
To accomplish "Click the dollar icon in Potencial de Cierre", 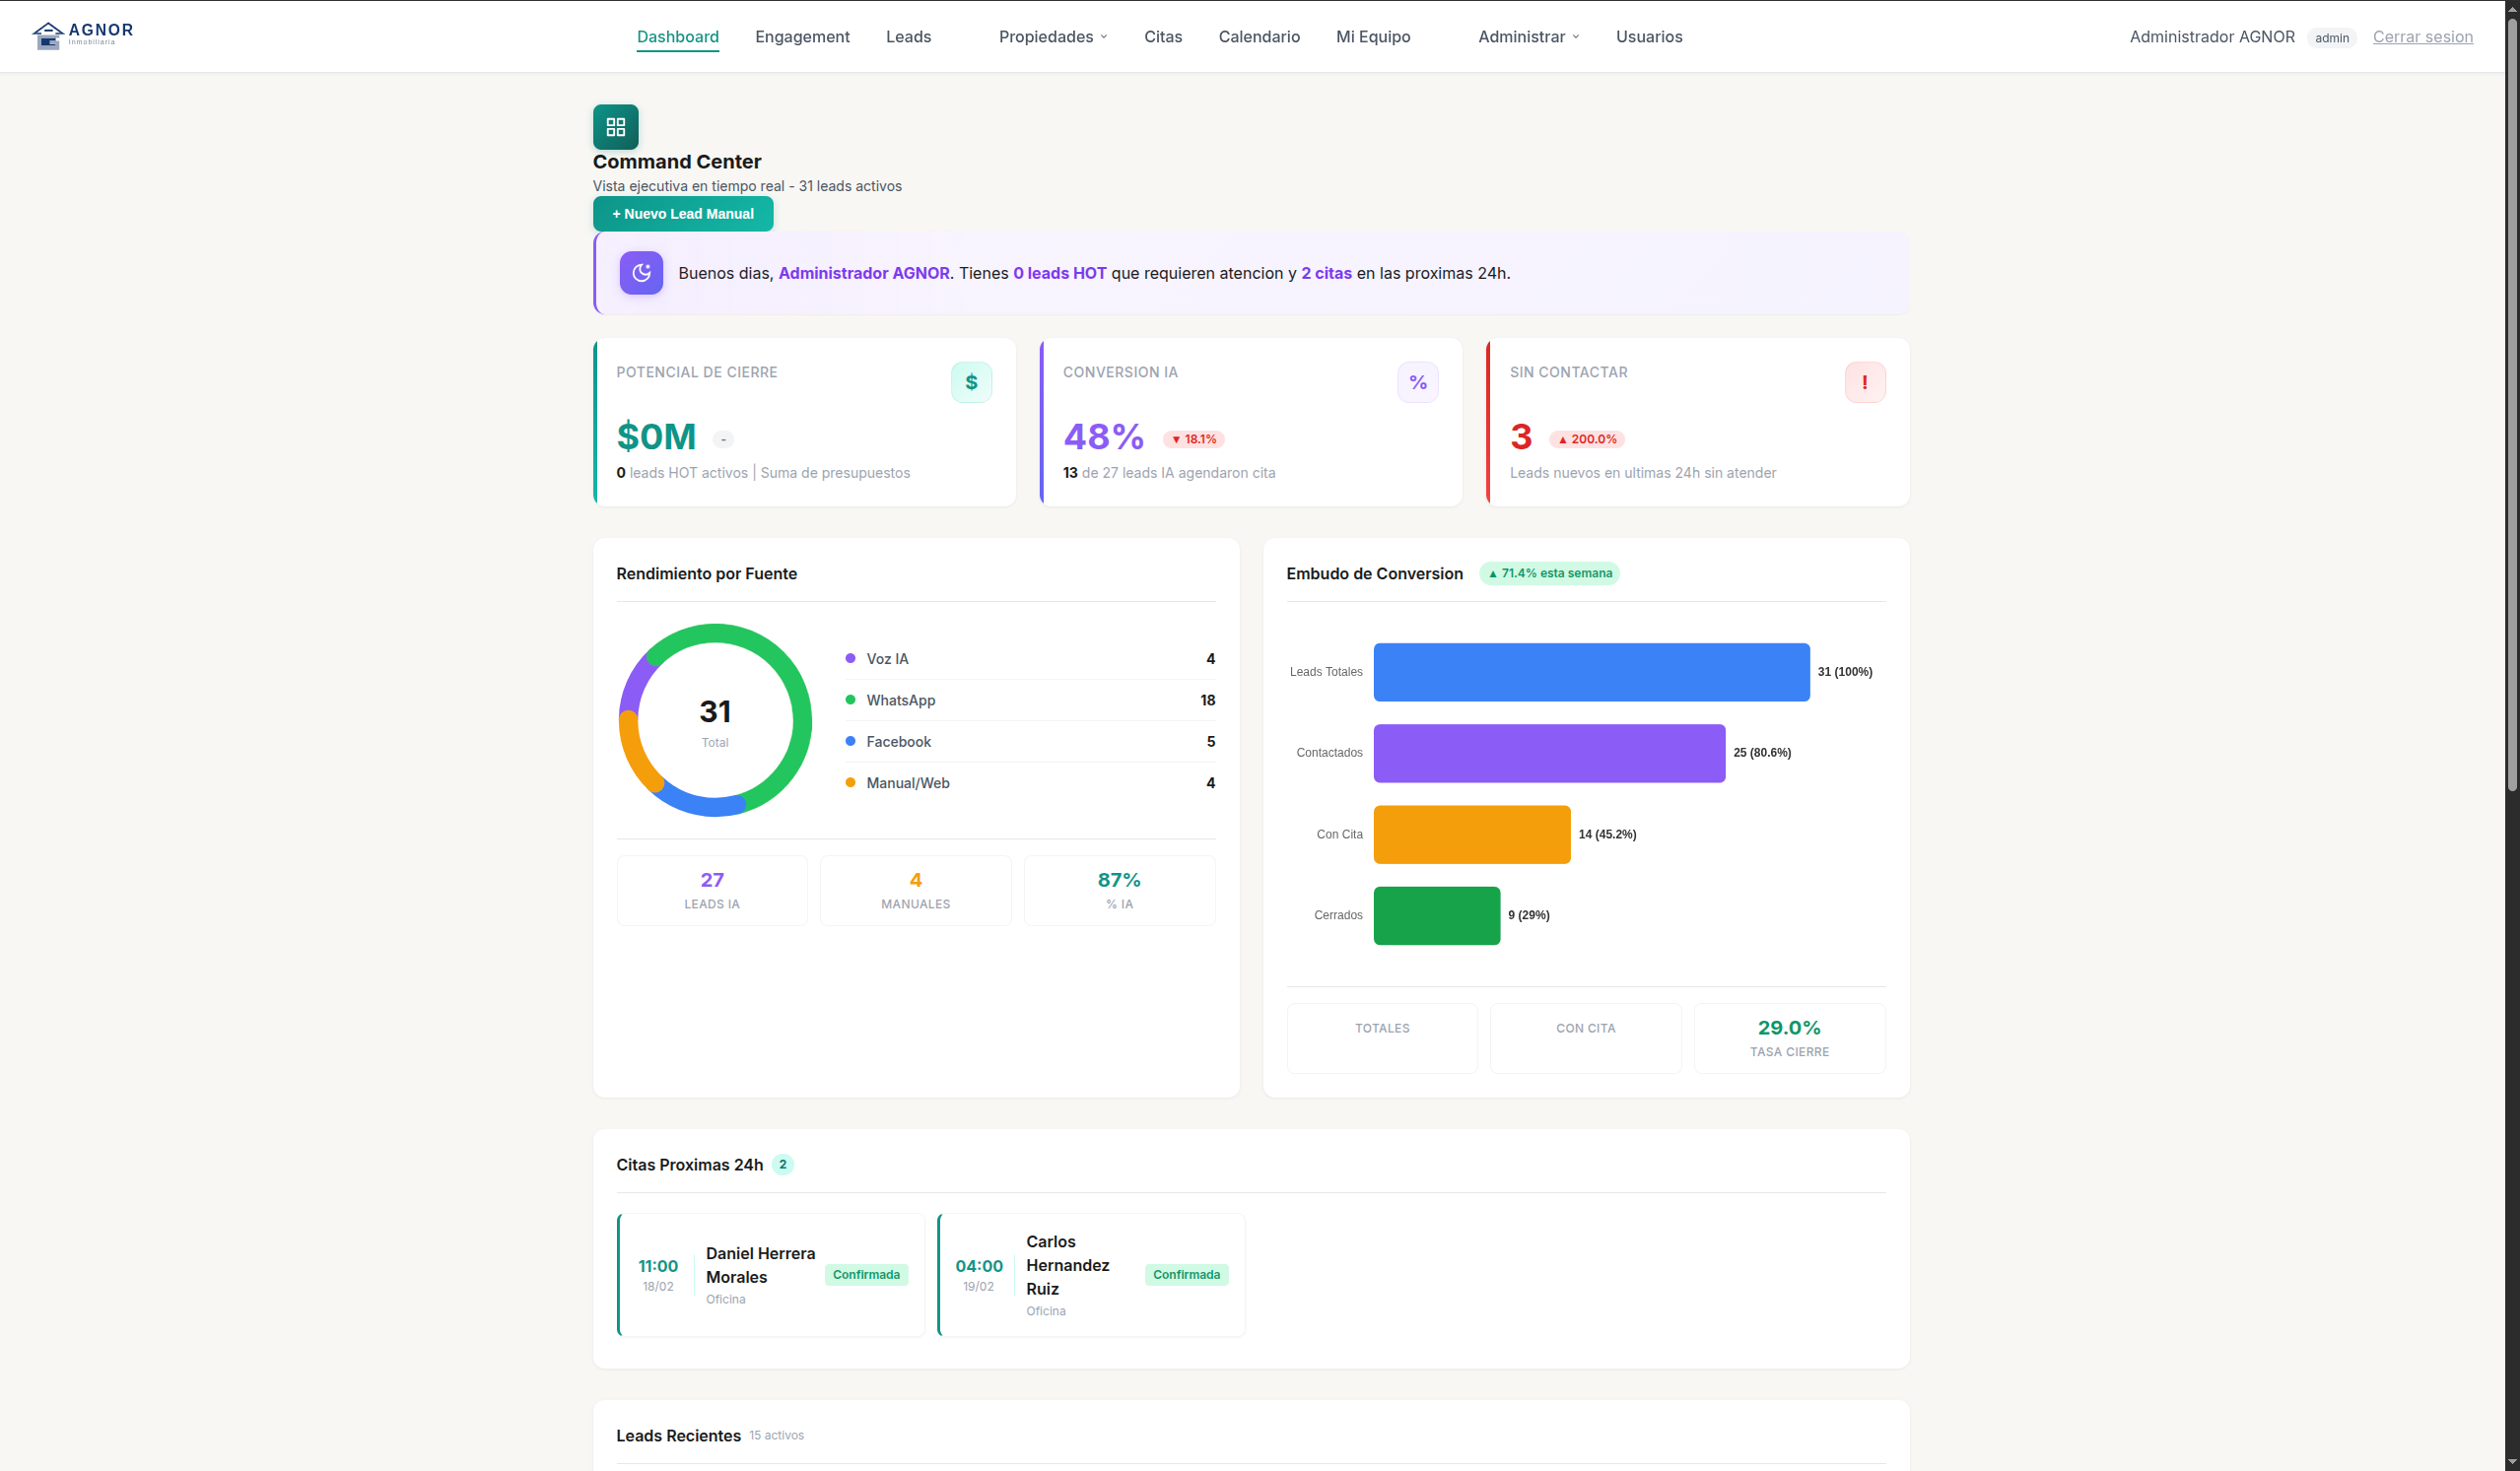I will (971, 382).
